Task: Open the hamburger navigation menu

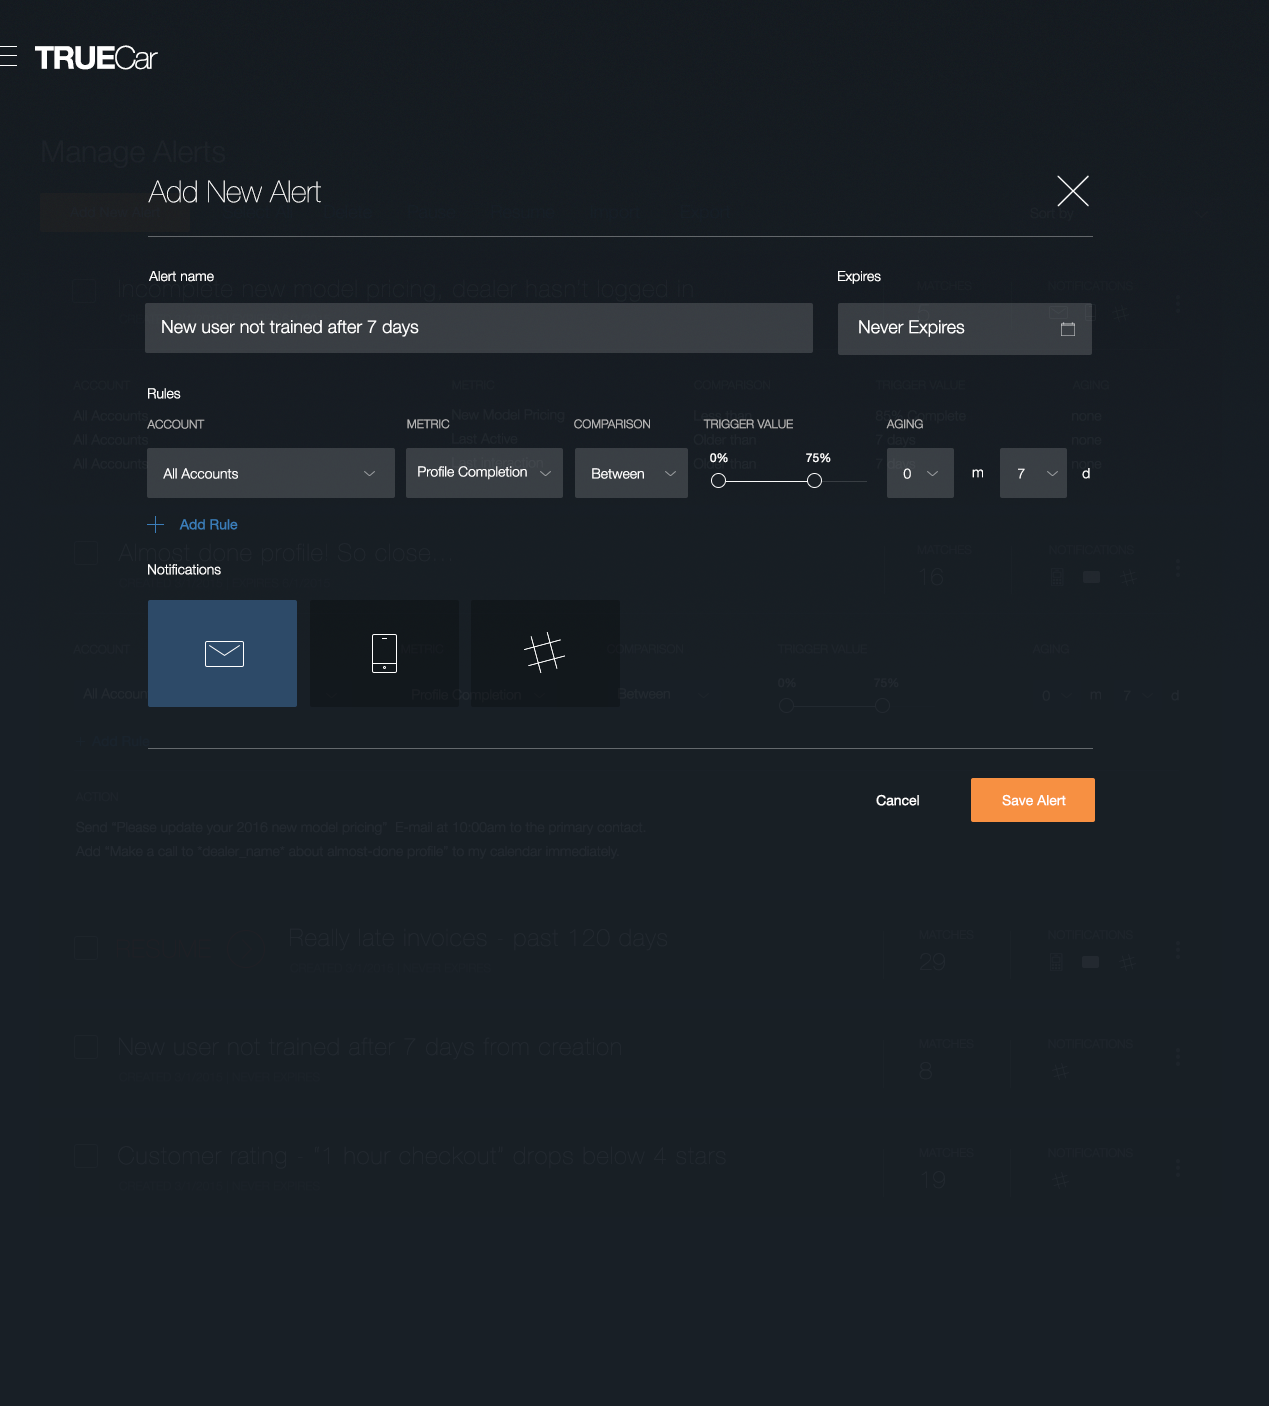Action: (x=9, y=56)
